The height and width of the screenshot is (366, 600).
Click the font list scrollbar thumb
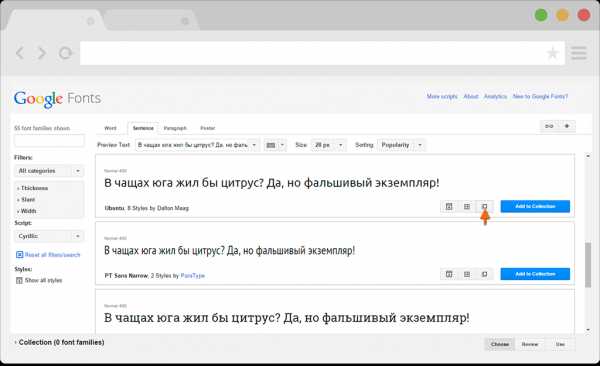tap(588, 265)
